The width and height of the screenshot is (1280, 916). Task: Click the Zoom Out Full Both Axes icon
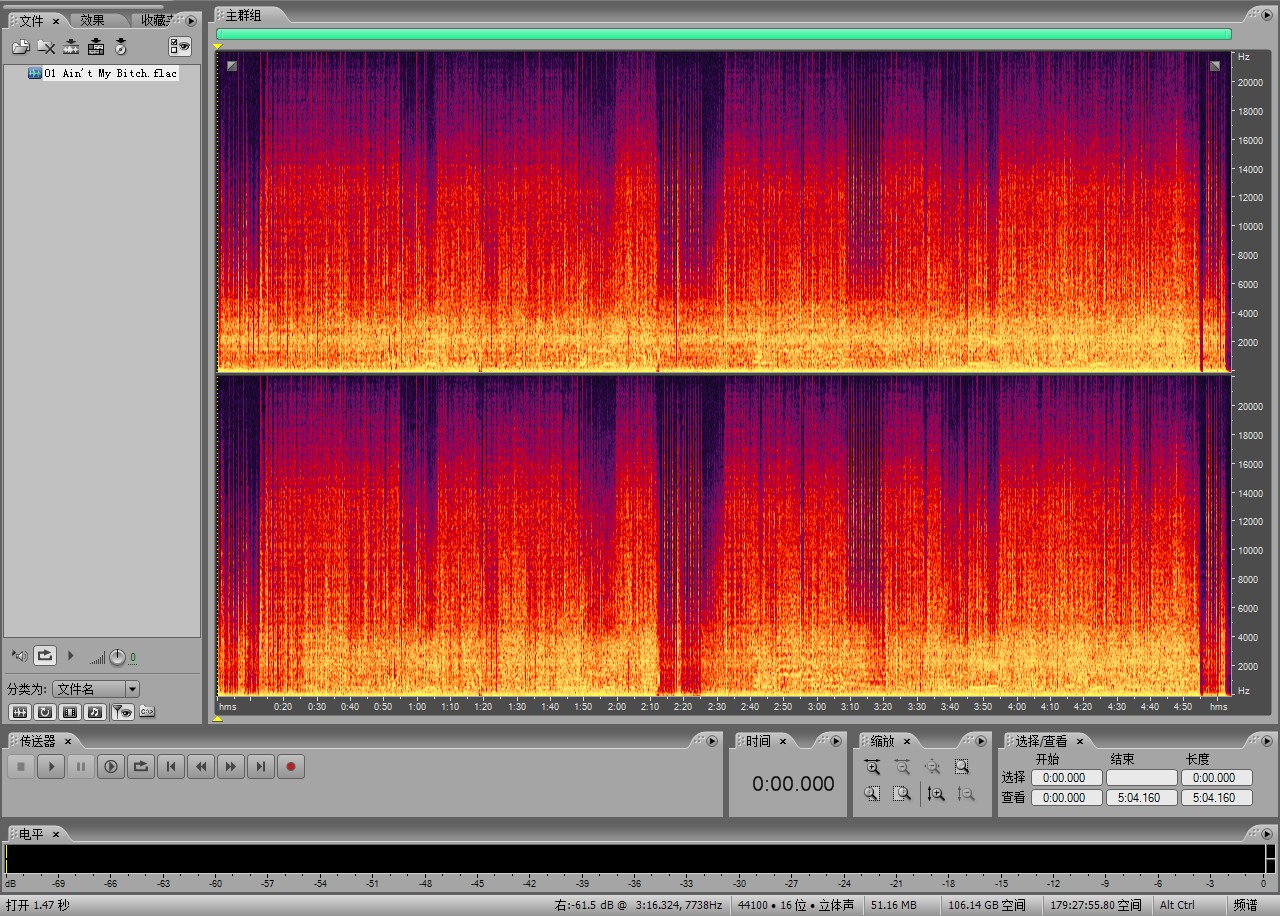(932, 767)
